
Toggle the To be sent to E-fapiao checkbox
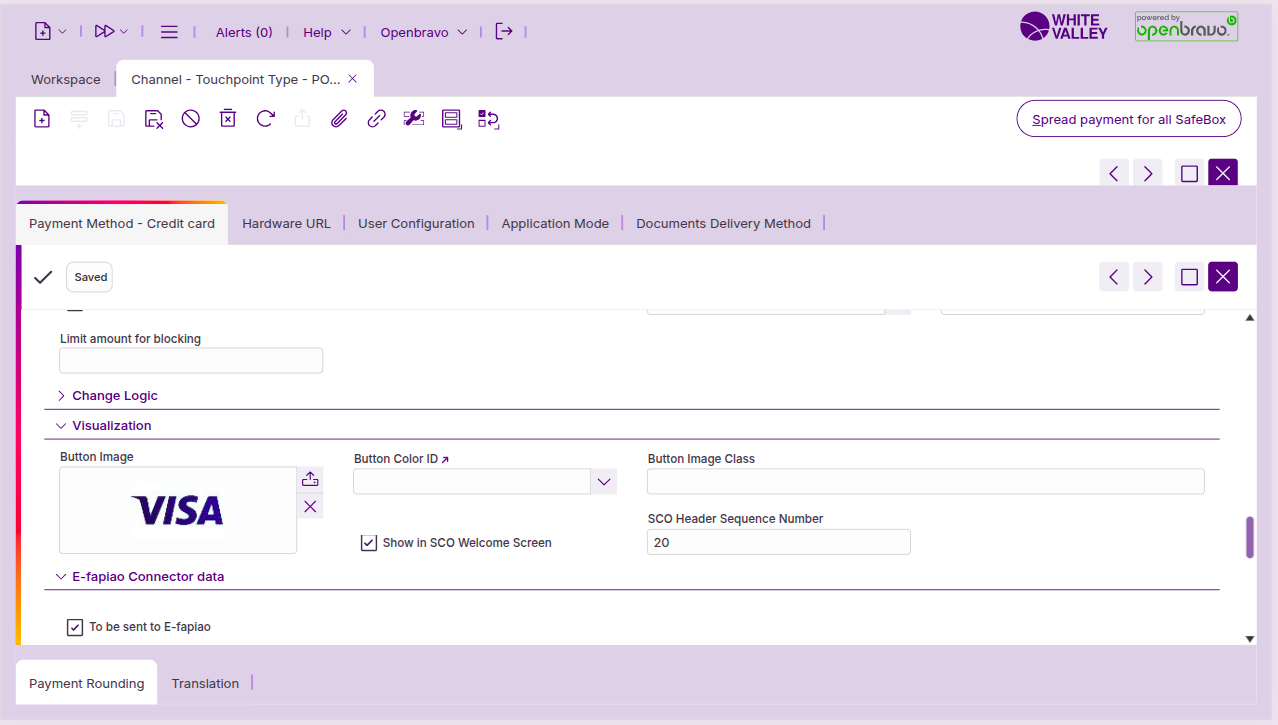tap(75, 627)
